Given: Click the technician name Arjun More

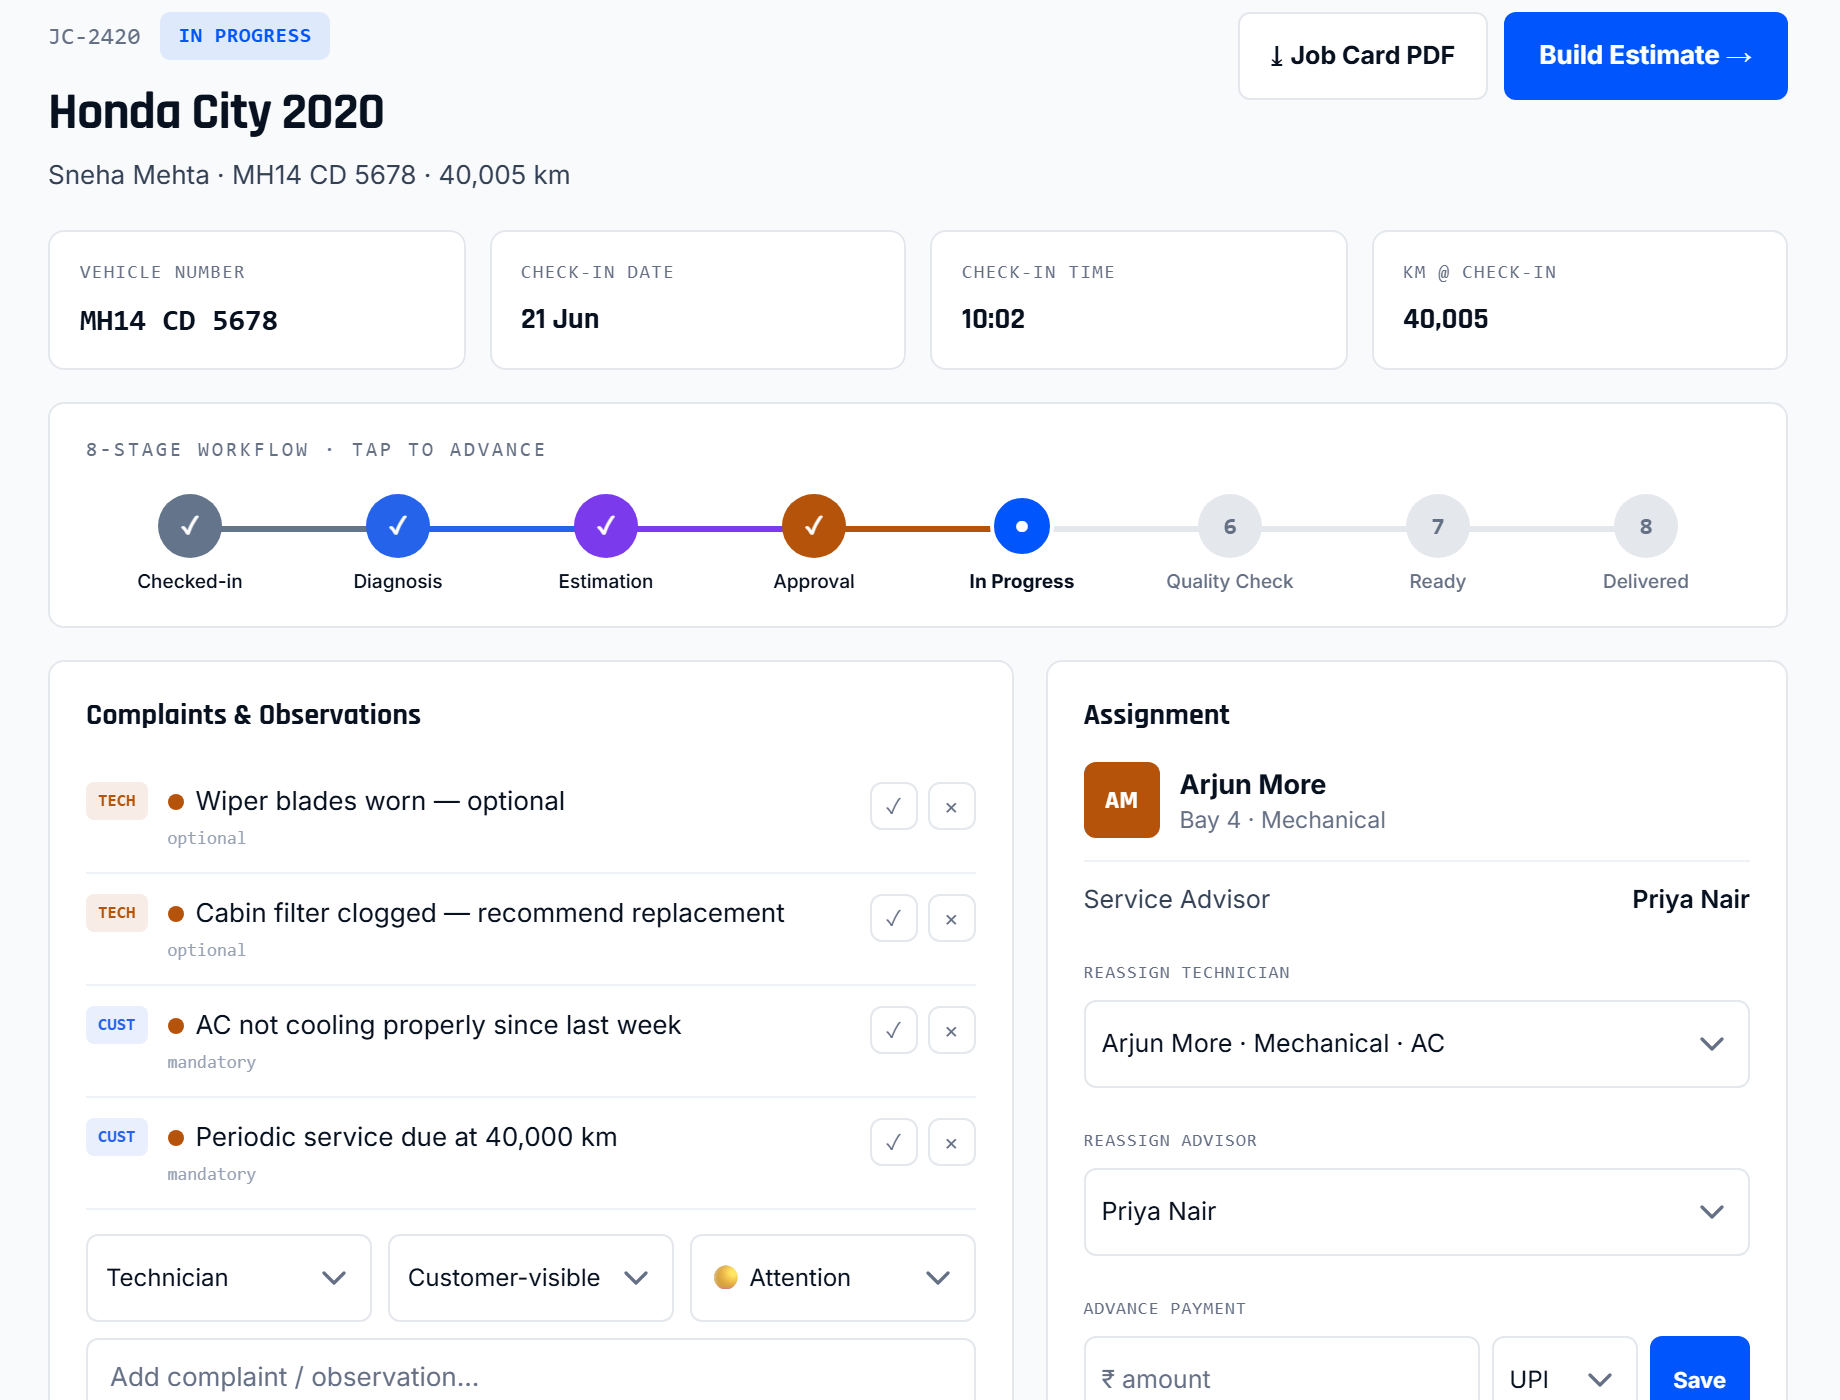Looking at the screenshot, I should [x=1253, y=784].
